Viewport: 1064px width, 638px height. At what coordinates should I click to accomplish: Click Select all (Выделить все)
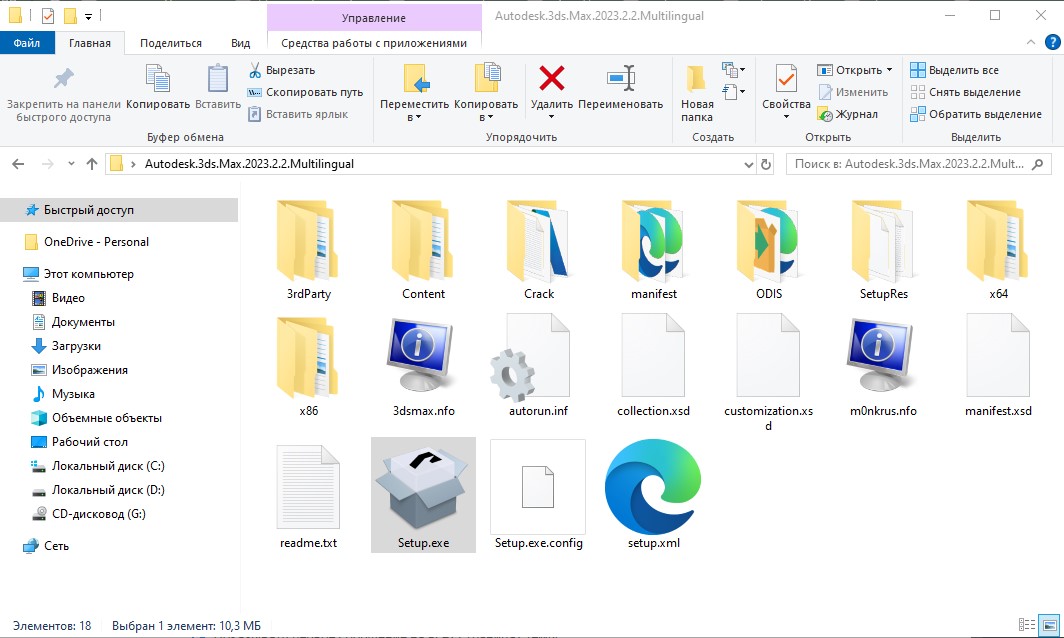coord(954,70)
